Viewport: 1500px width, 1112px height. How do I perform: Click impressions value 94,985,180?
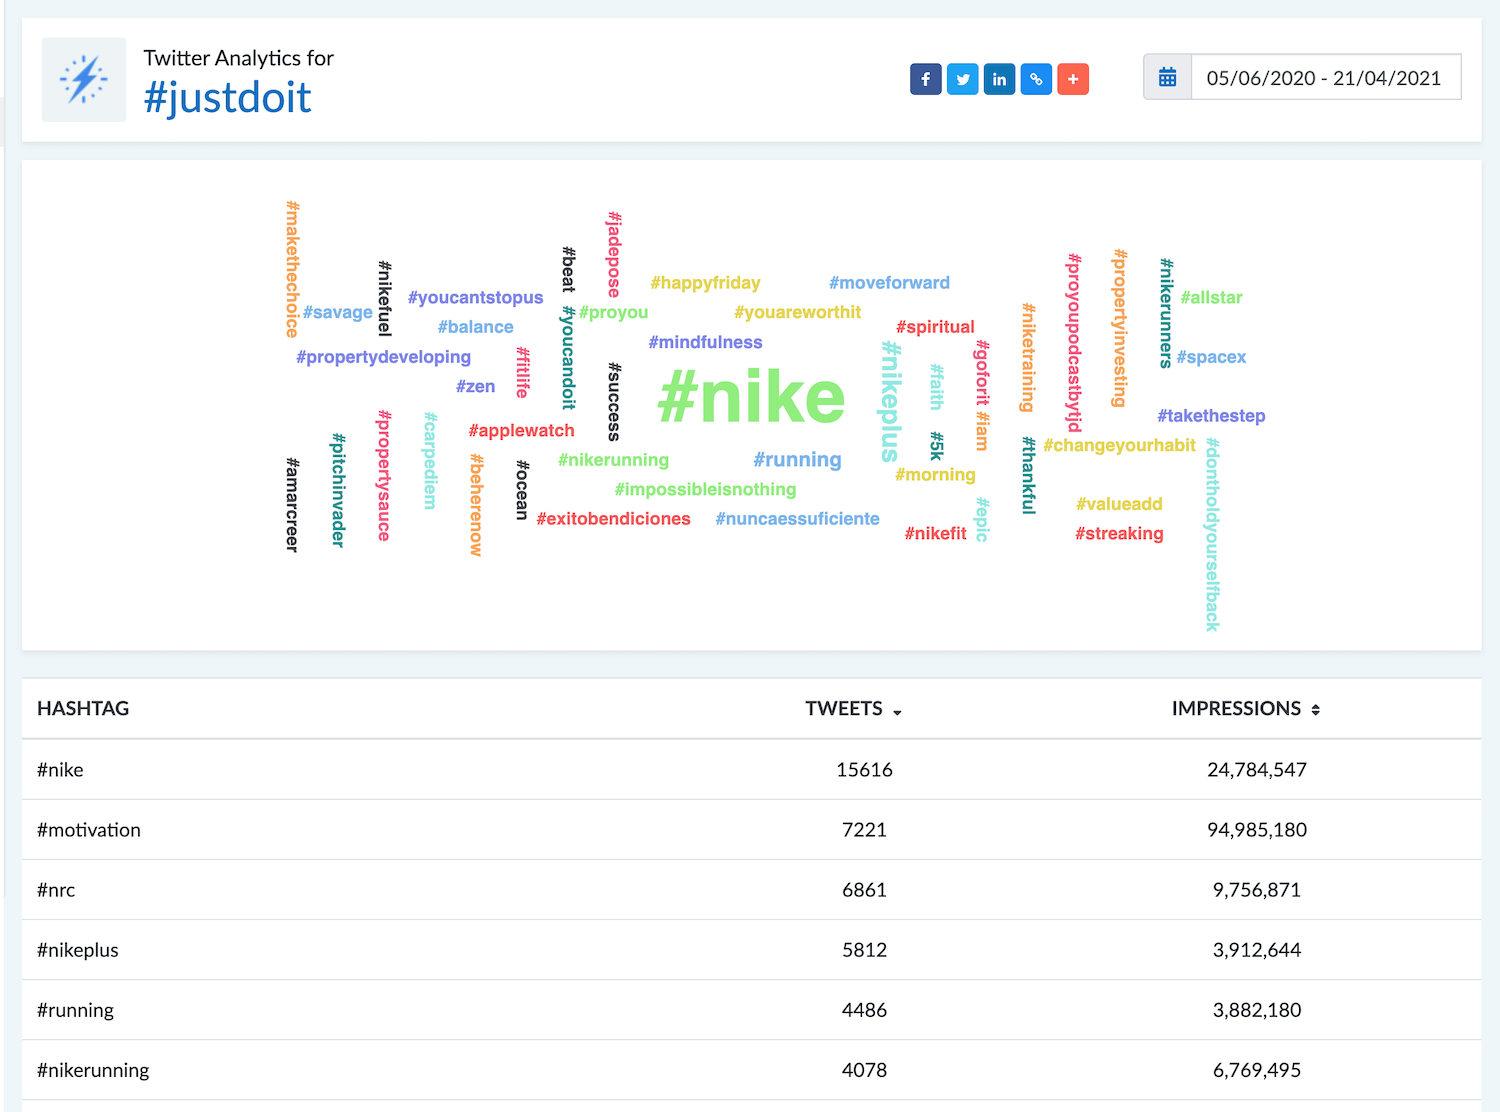pos(1257,830)
